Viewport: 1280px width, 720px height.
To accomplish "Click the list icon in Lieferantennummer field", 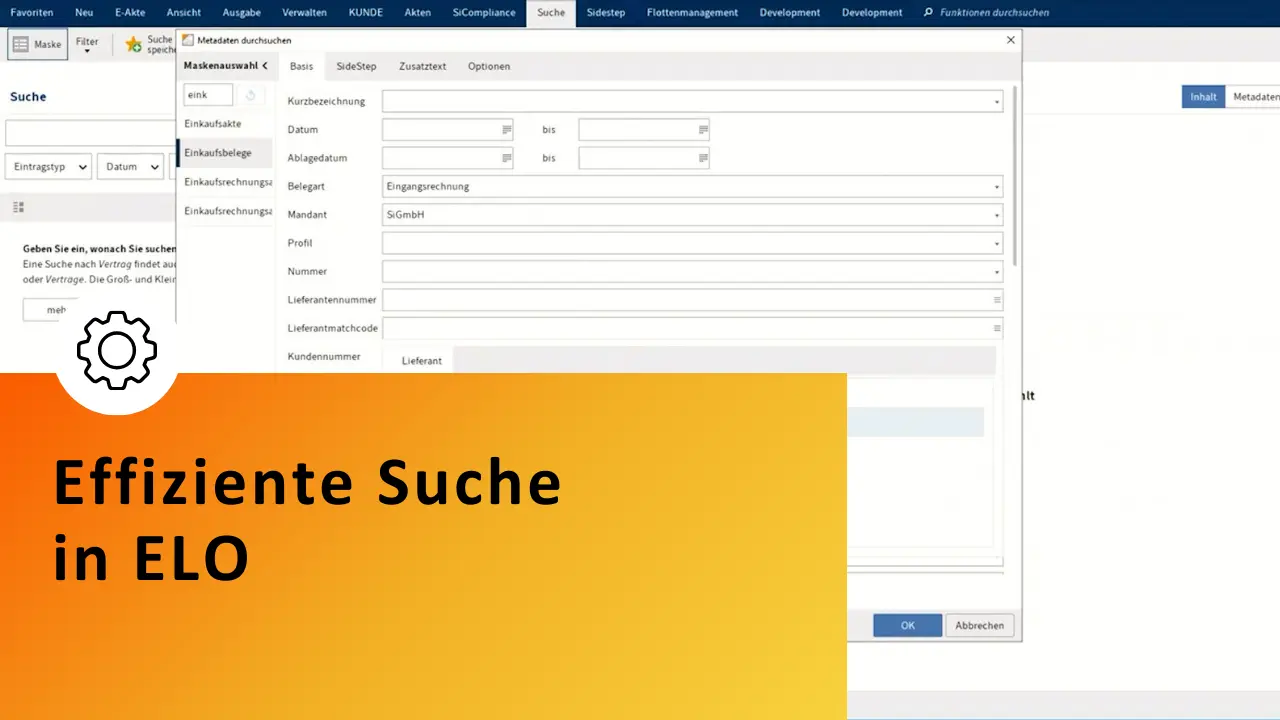I will pos(996,300).
